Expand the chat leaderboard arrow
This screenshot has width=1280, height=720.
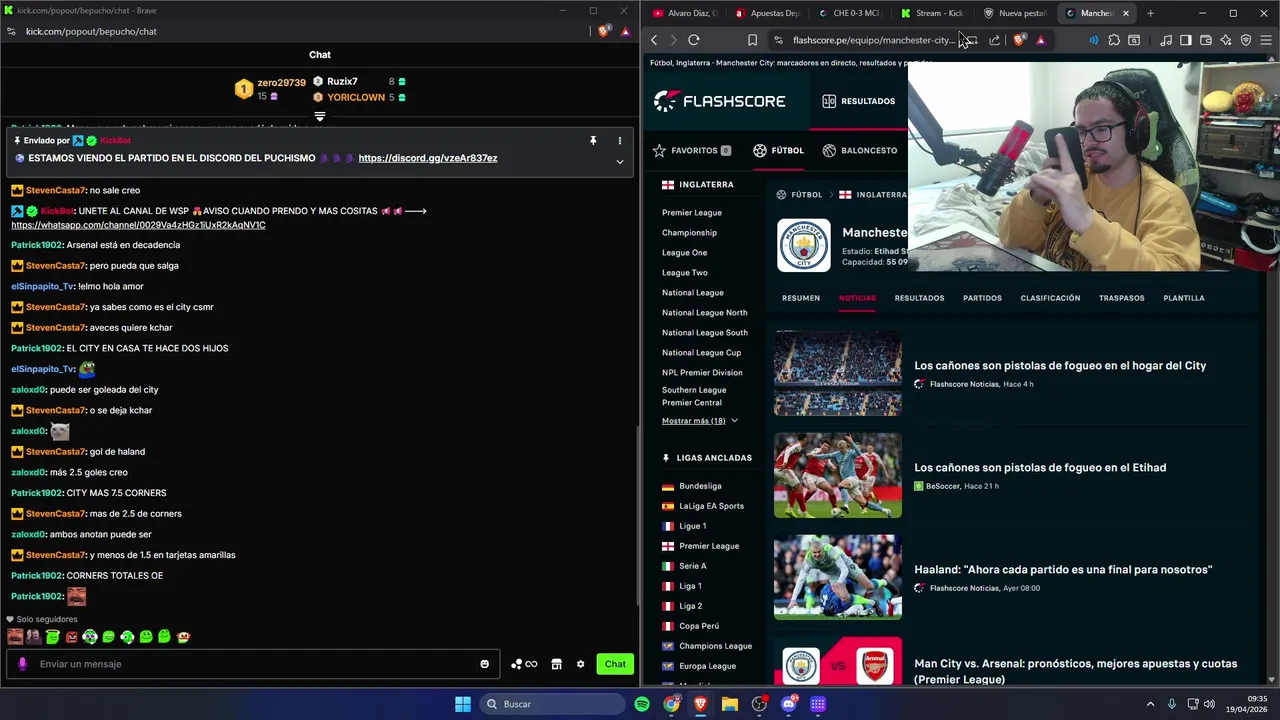pyautogui.click(x=320, y=117)
